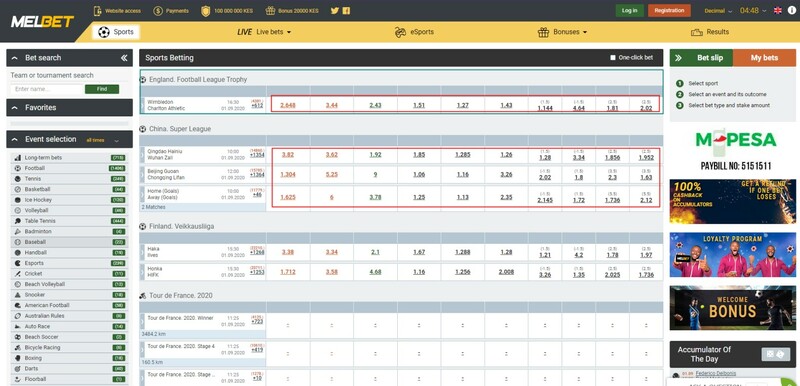
Task: Click the Registration button
Action: [x=669, y=10]
